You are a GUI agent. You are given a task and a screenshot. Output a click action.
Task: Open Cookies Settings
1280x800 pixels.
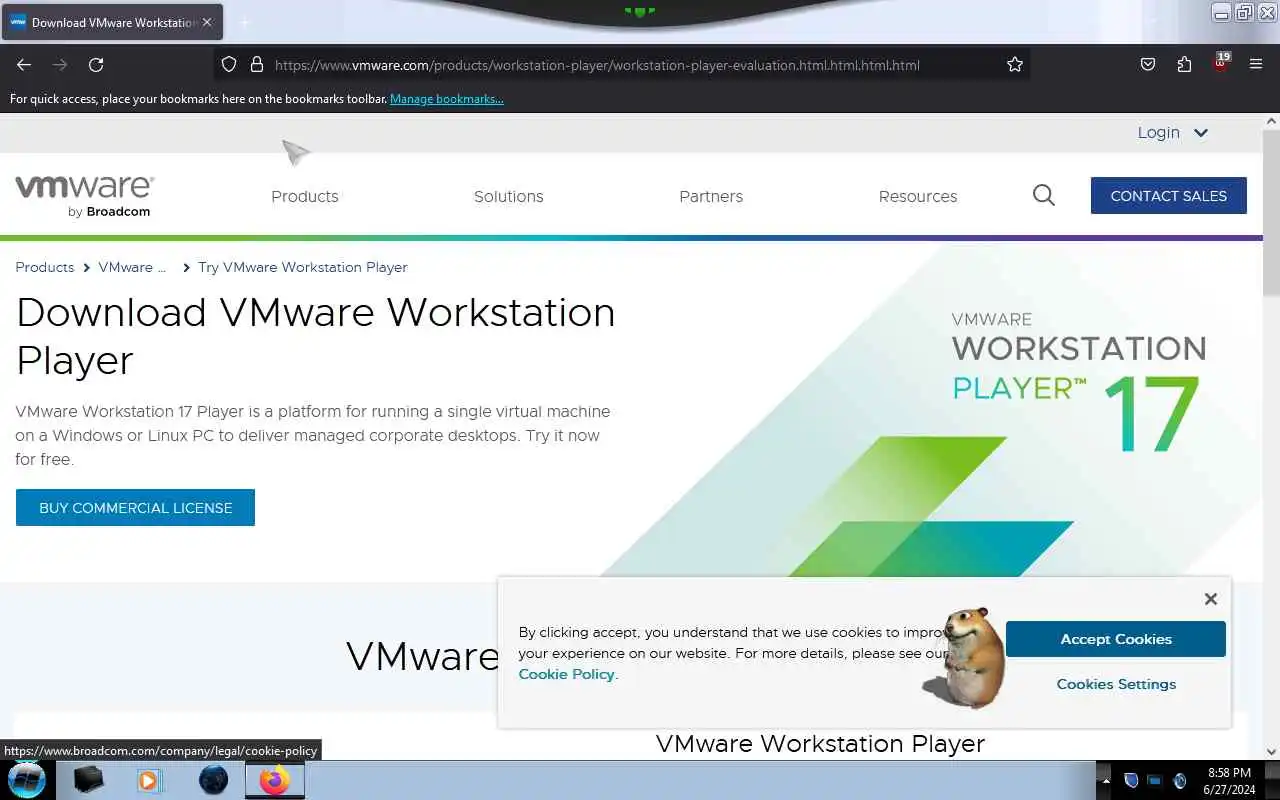point(1116,684)
